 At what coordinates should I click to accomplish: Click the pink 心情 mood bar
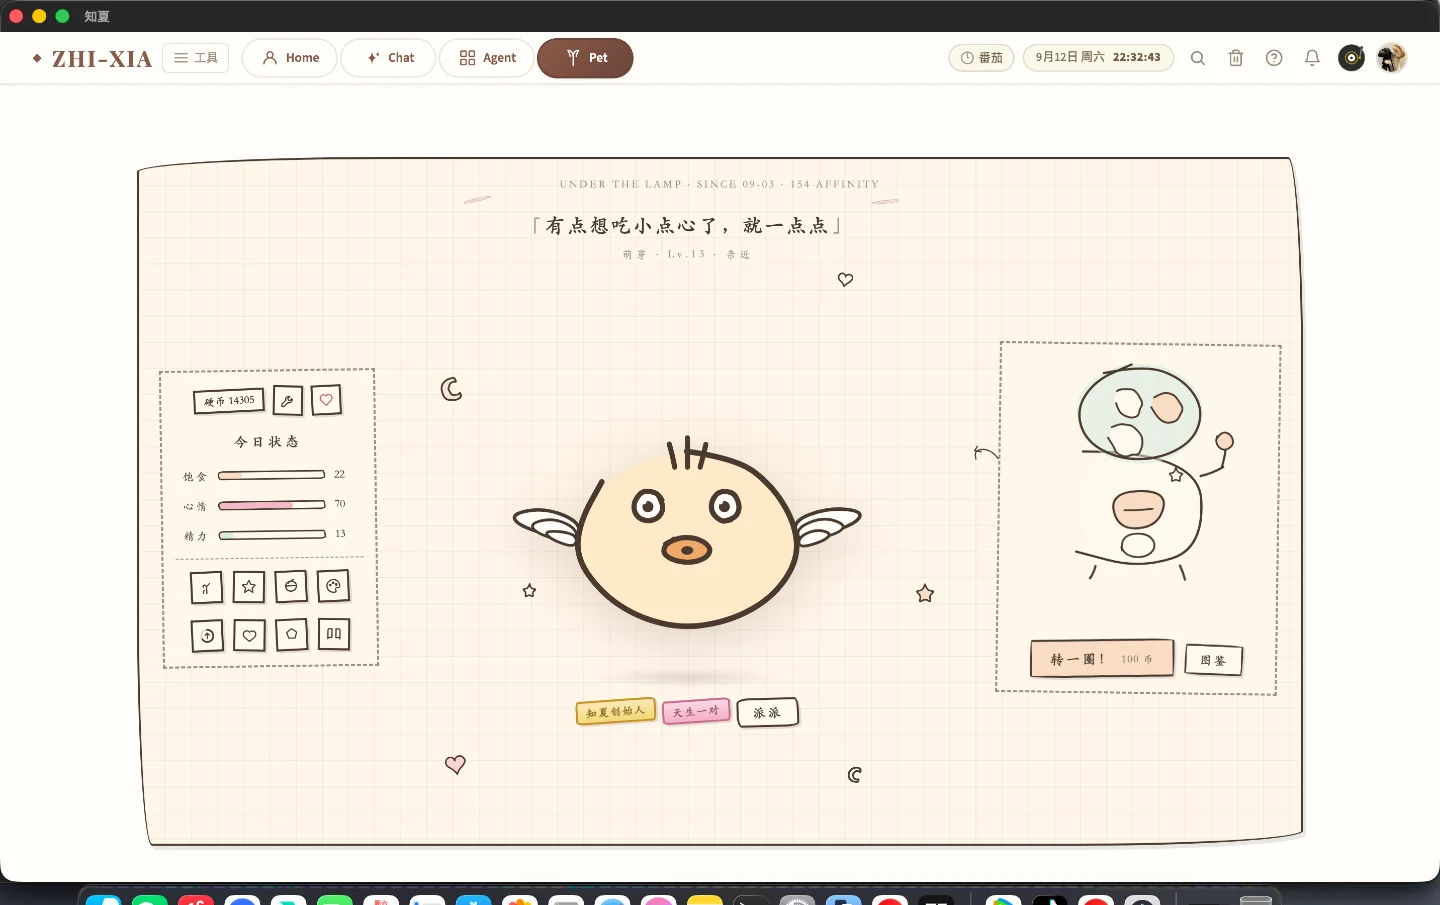[271, 505]
